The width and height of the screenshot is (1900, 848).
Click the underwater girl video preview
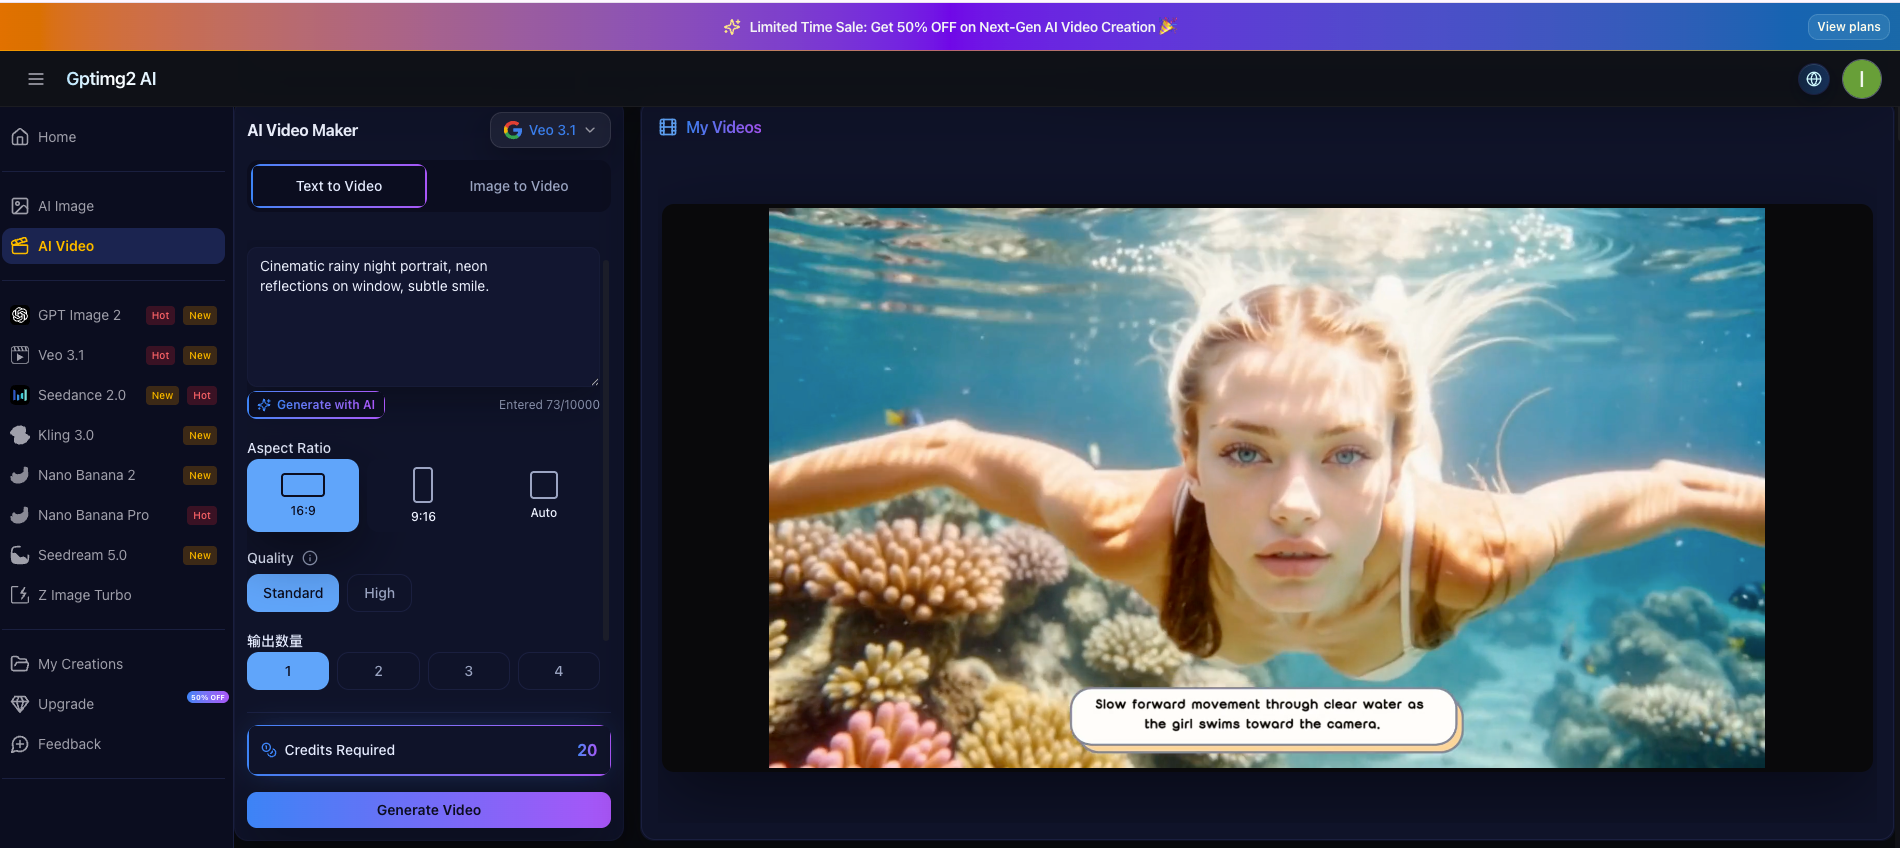(1266, 488)
